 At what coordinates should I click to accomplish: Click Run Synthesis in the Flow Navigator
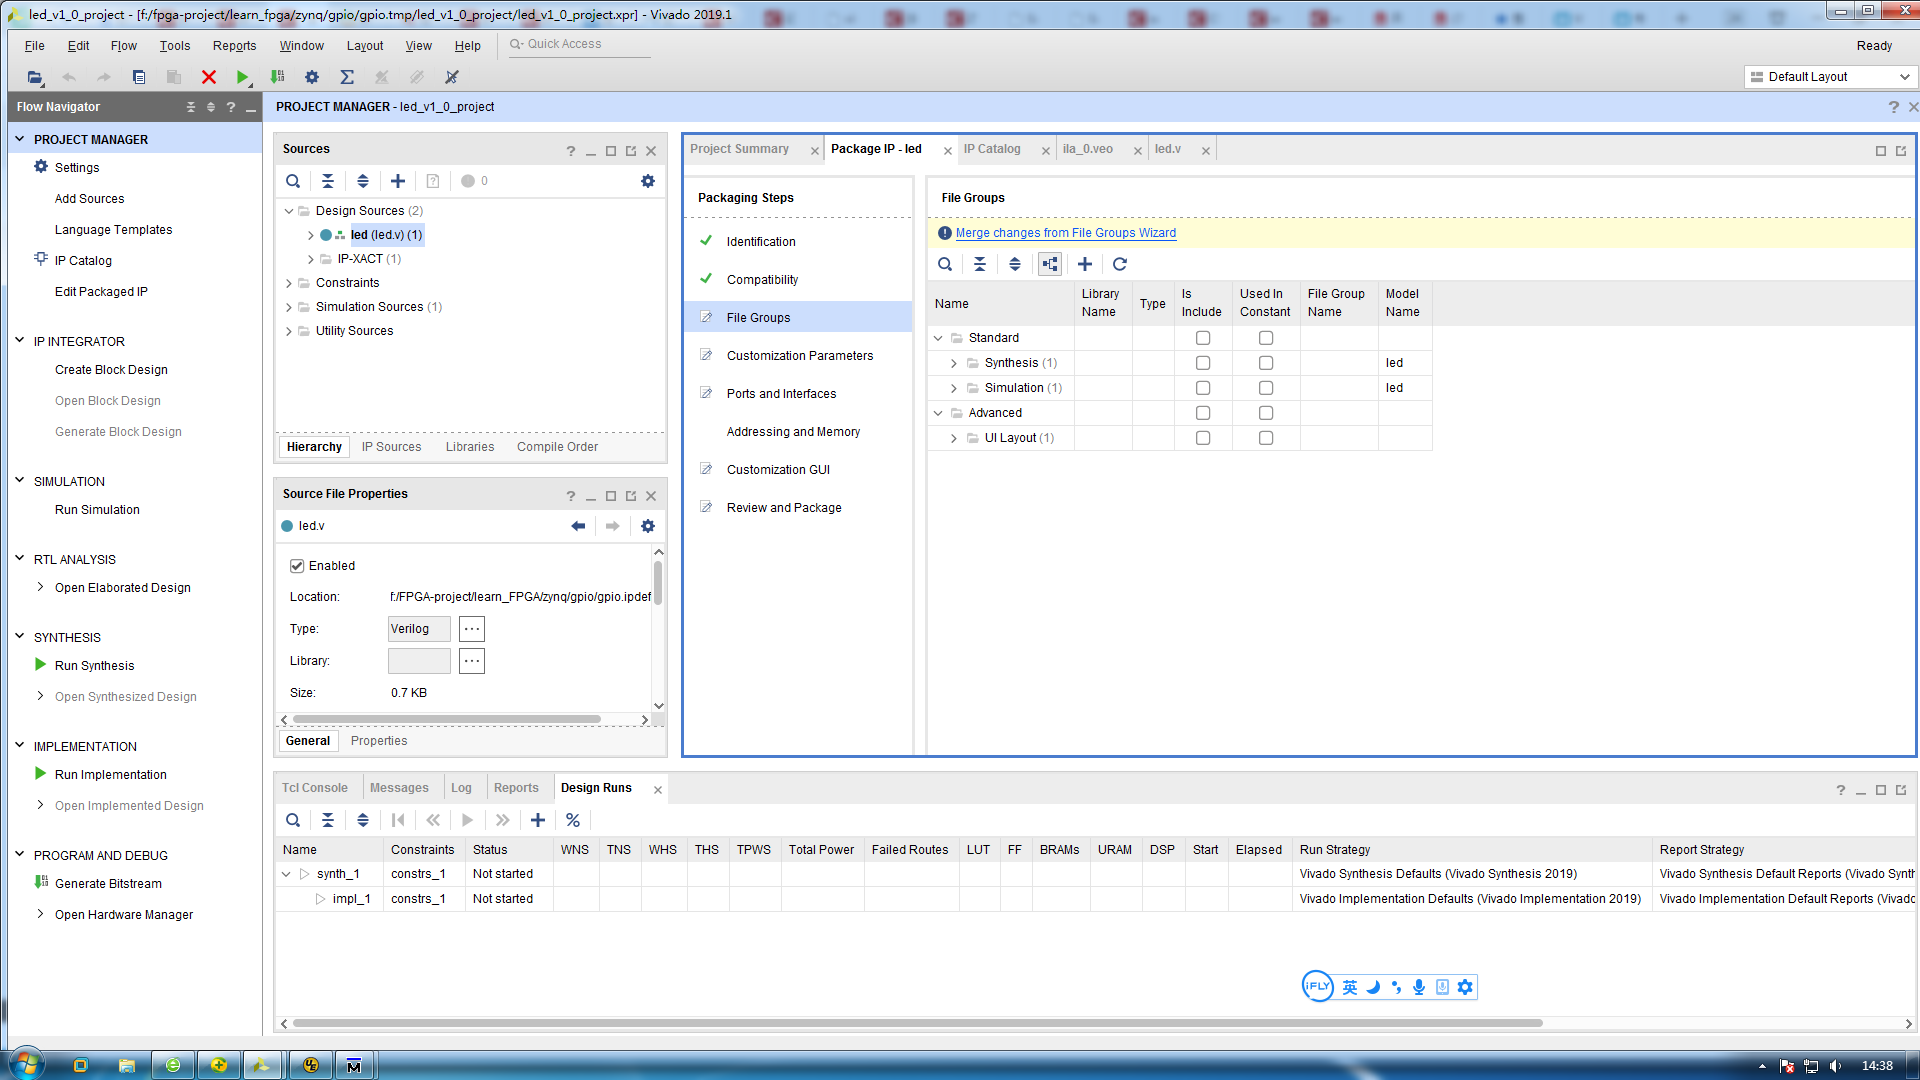pos(94,666)
